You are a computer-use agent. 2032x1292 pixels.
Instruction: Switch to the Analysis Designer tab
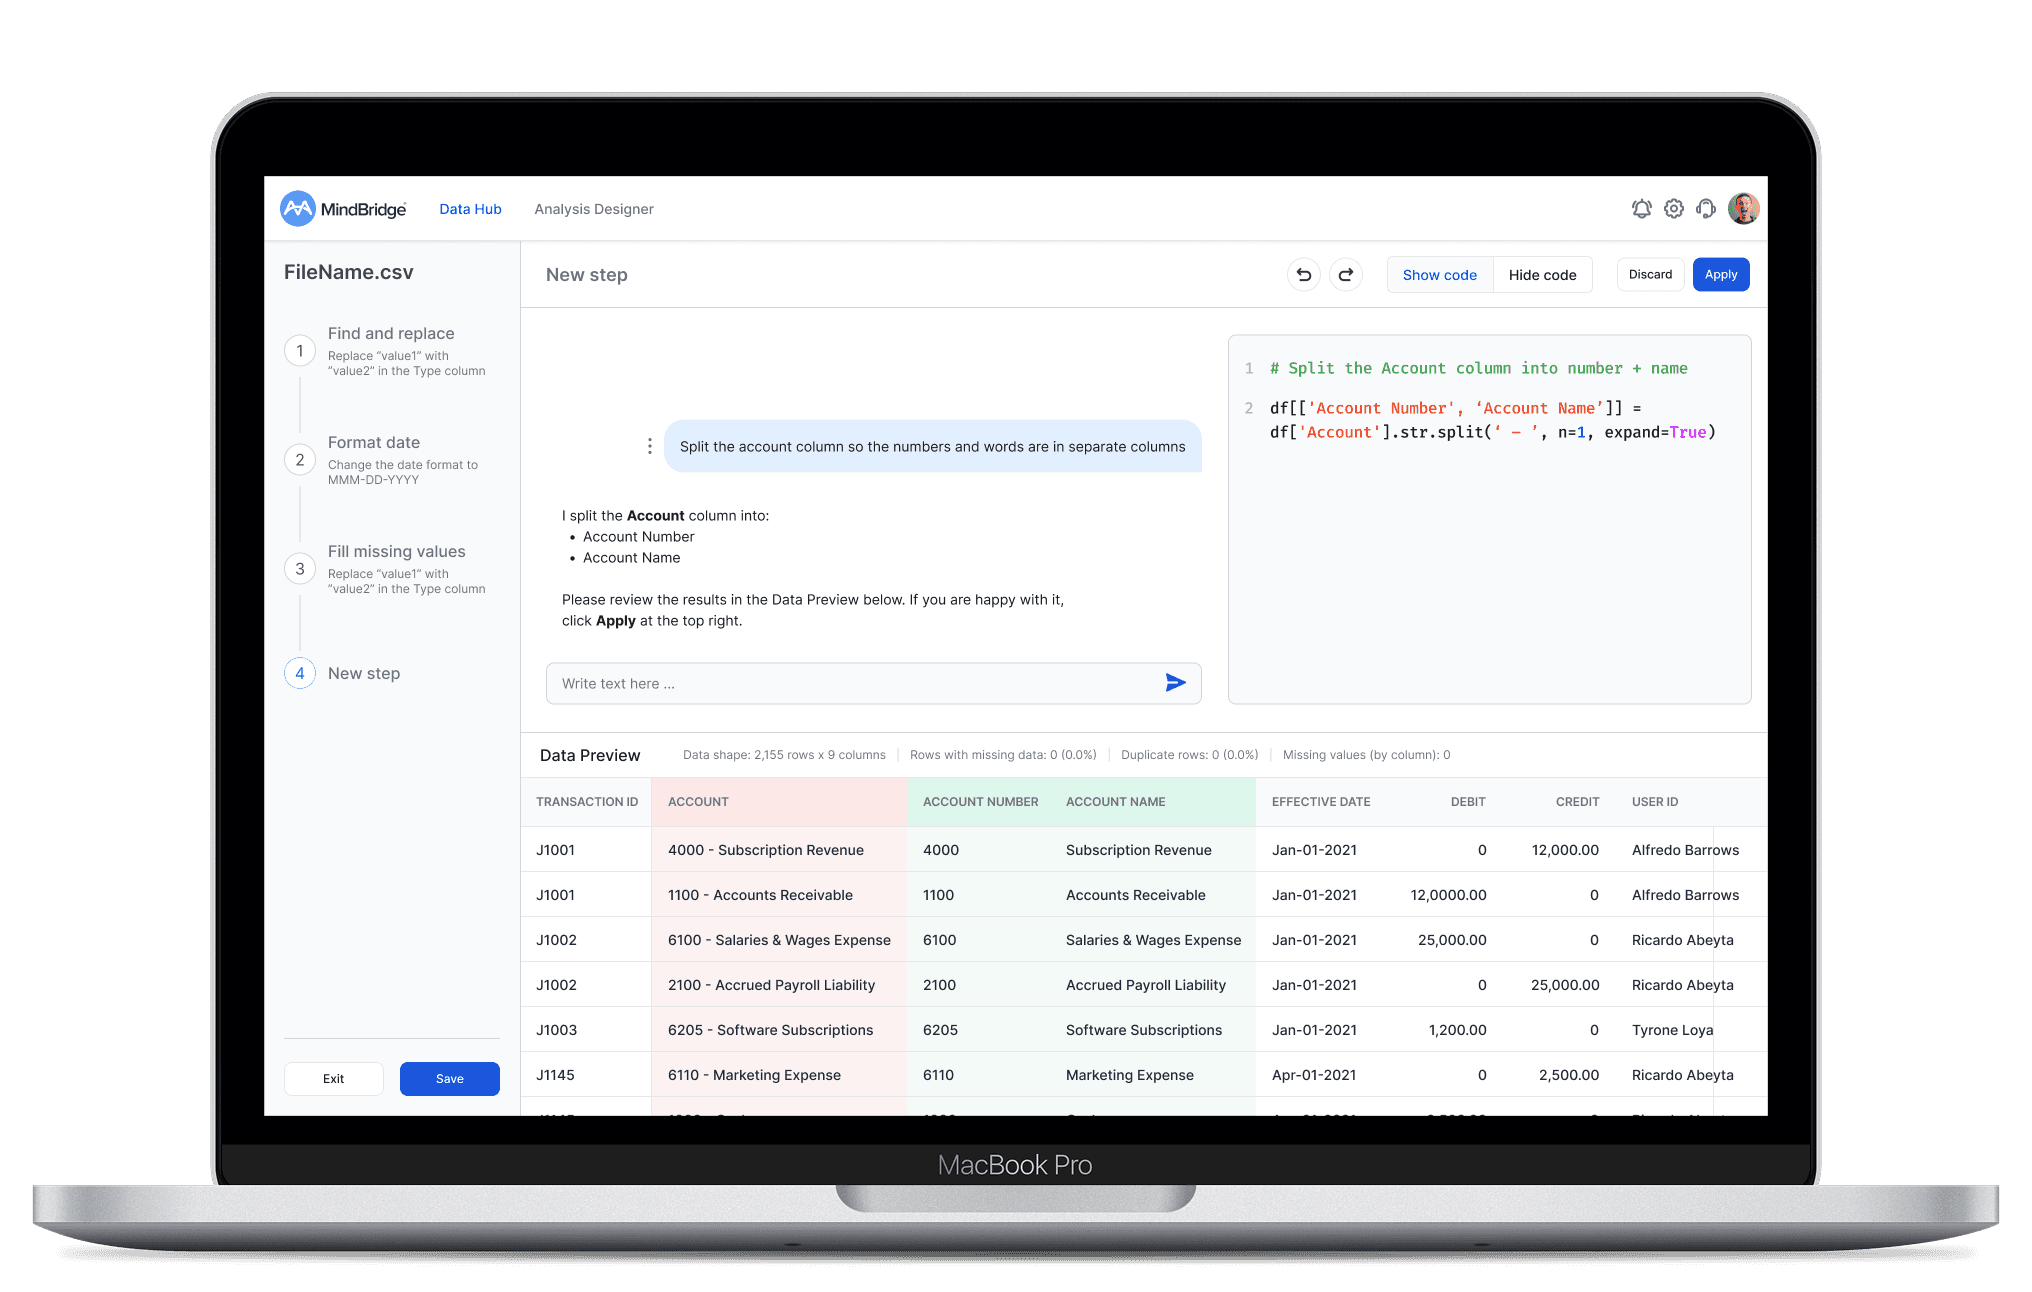(594, 209)
